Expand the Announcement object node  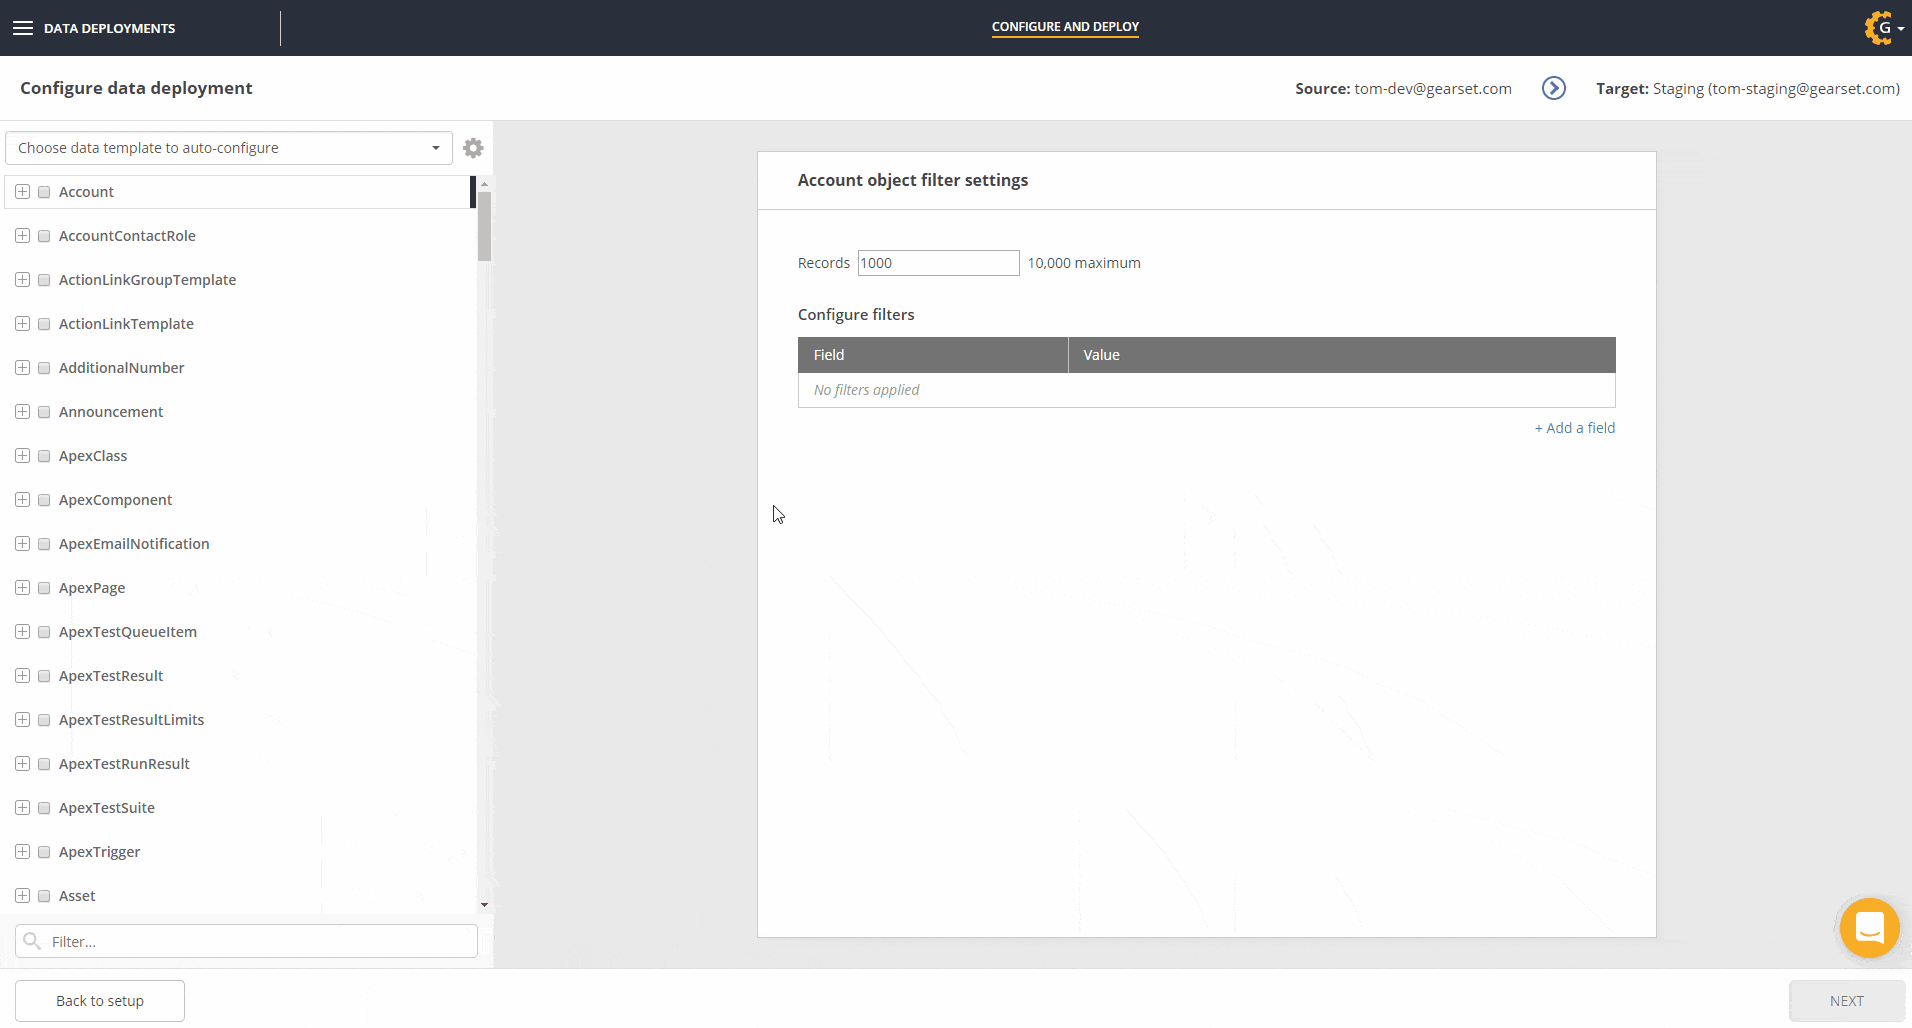[22, 412]
